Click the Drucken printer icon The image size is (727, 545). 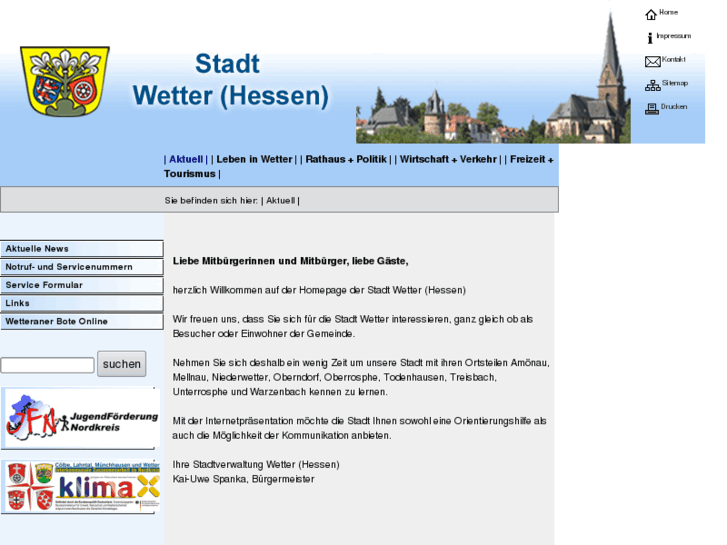pyautogui.click(x=651, y=109)
